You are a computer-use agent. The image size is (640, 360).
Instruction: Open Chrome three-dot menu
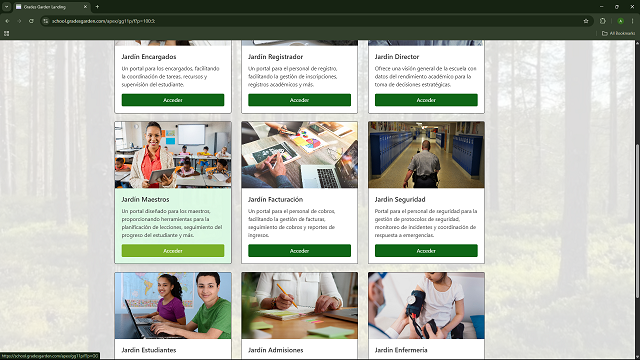(633, 21)
